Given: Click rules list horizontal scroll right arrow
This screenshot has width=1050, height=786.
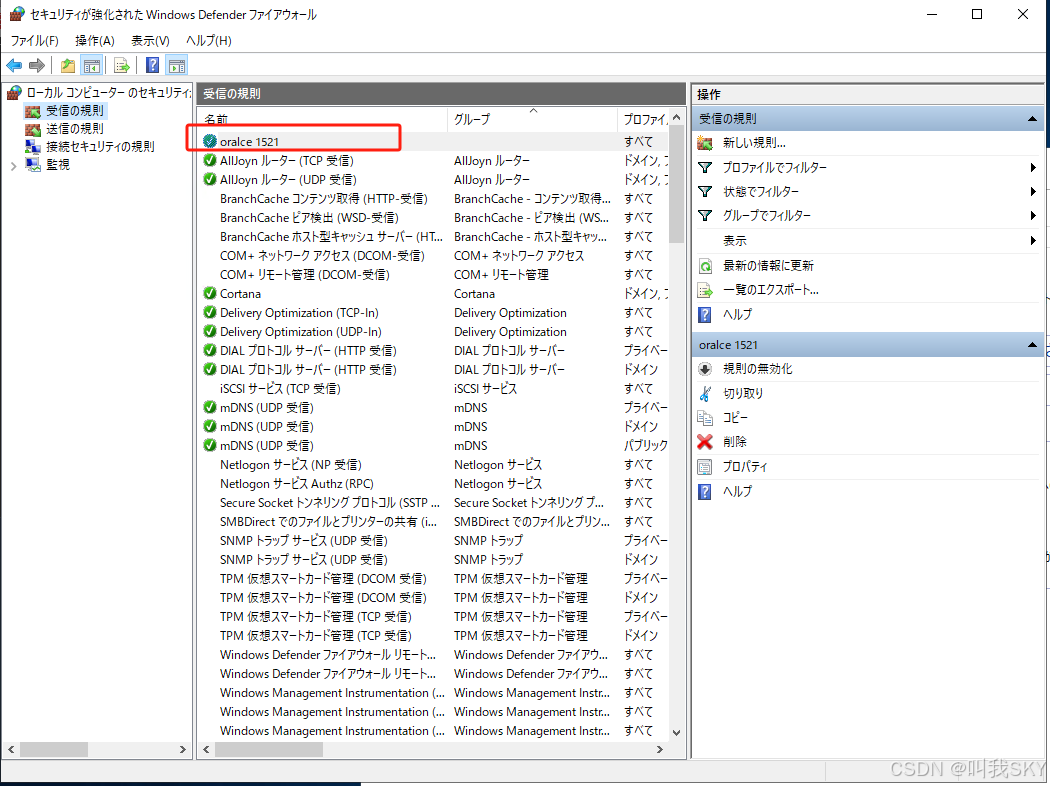Looking at the screenshot, I should pyautogui.click(x=660, y=749).
